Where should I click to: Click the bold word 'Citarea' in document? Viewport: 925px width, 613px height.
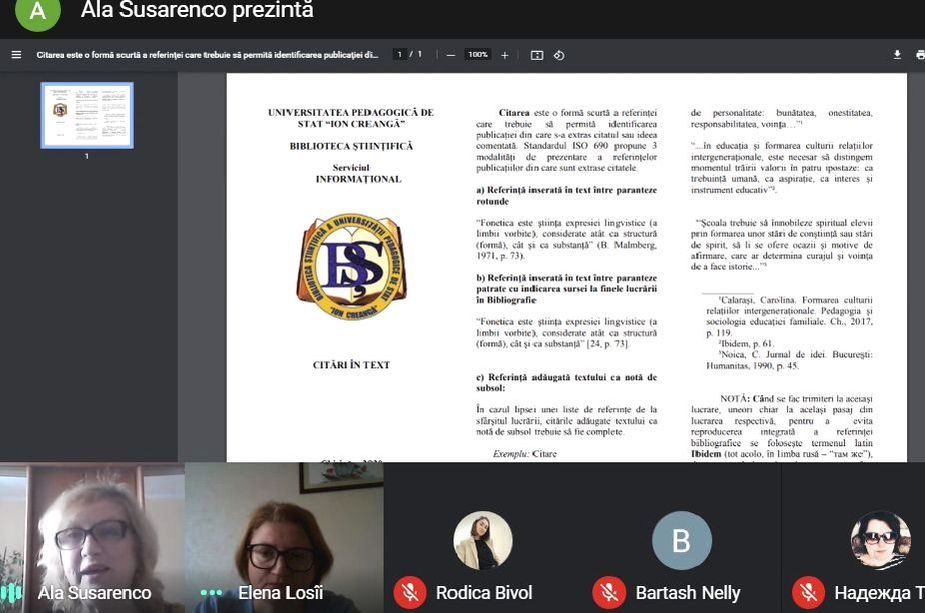coord(514,113)
